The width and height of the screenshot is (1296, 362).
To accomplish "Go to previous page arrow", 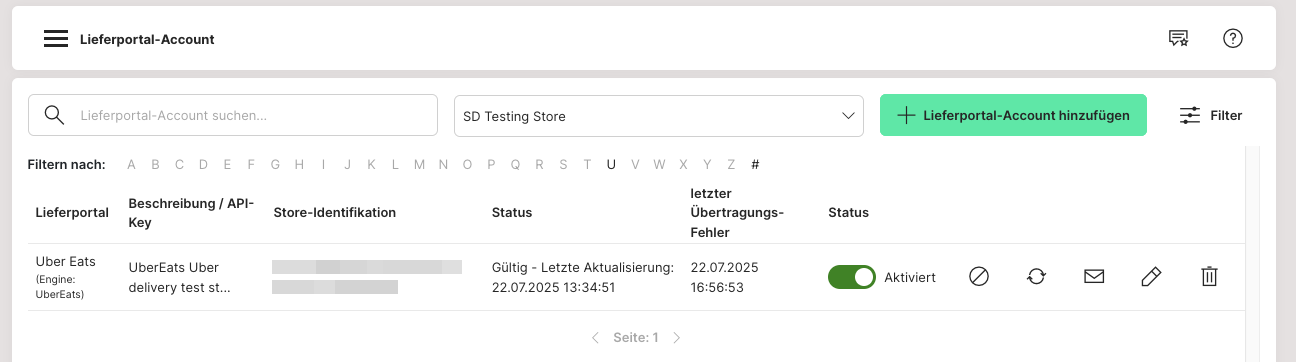I will (596, 338).
